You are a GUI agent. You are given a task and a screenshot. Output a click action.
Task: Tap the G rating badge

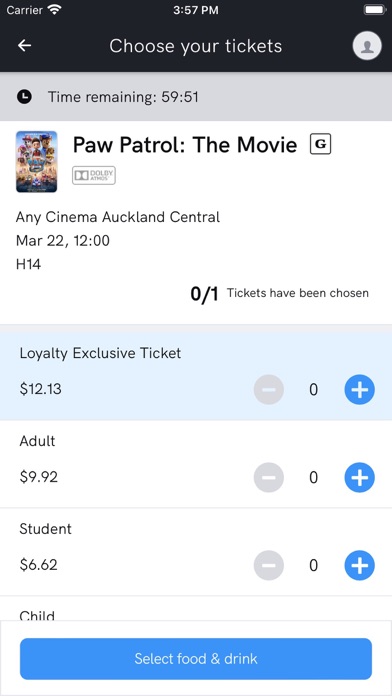321,144
